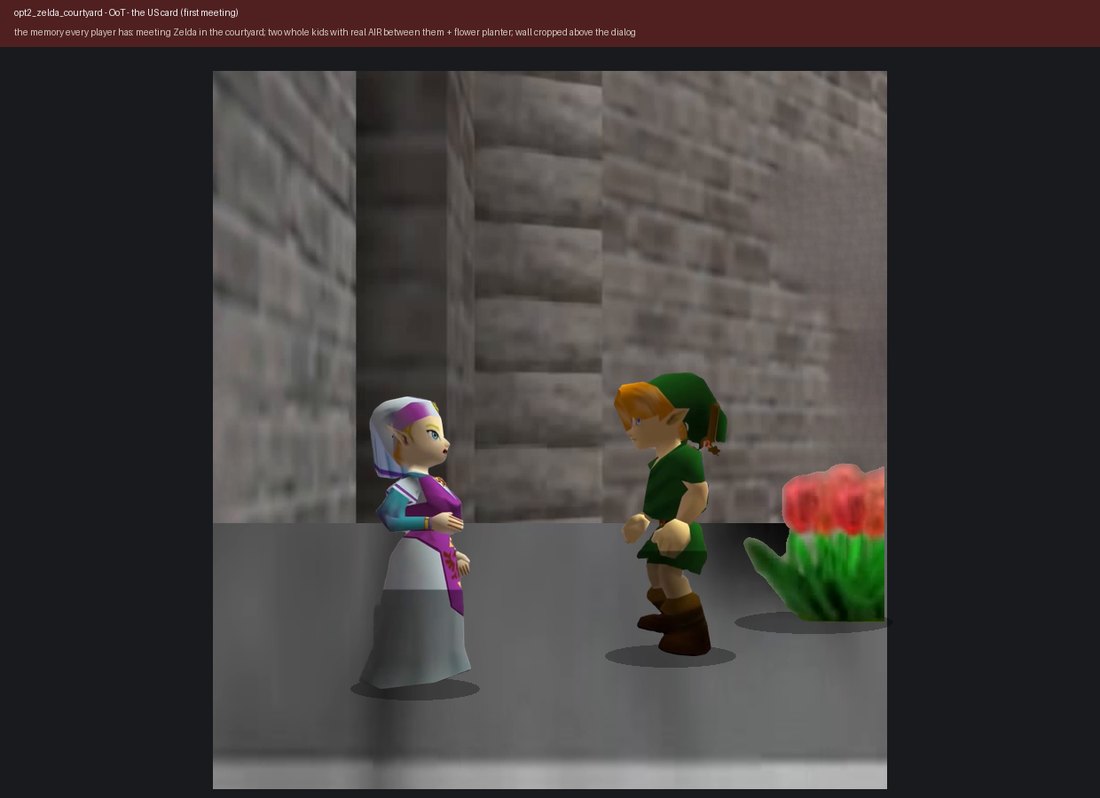Click the Zelda courtyard scene image
This screenshot has width=1100, height=798.
click(550, 430)
